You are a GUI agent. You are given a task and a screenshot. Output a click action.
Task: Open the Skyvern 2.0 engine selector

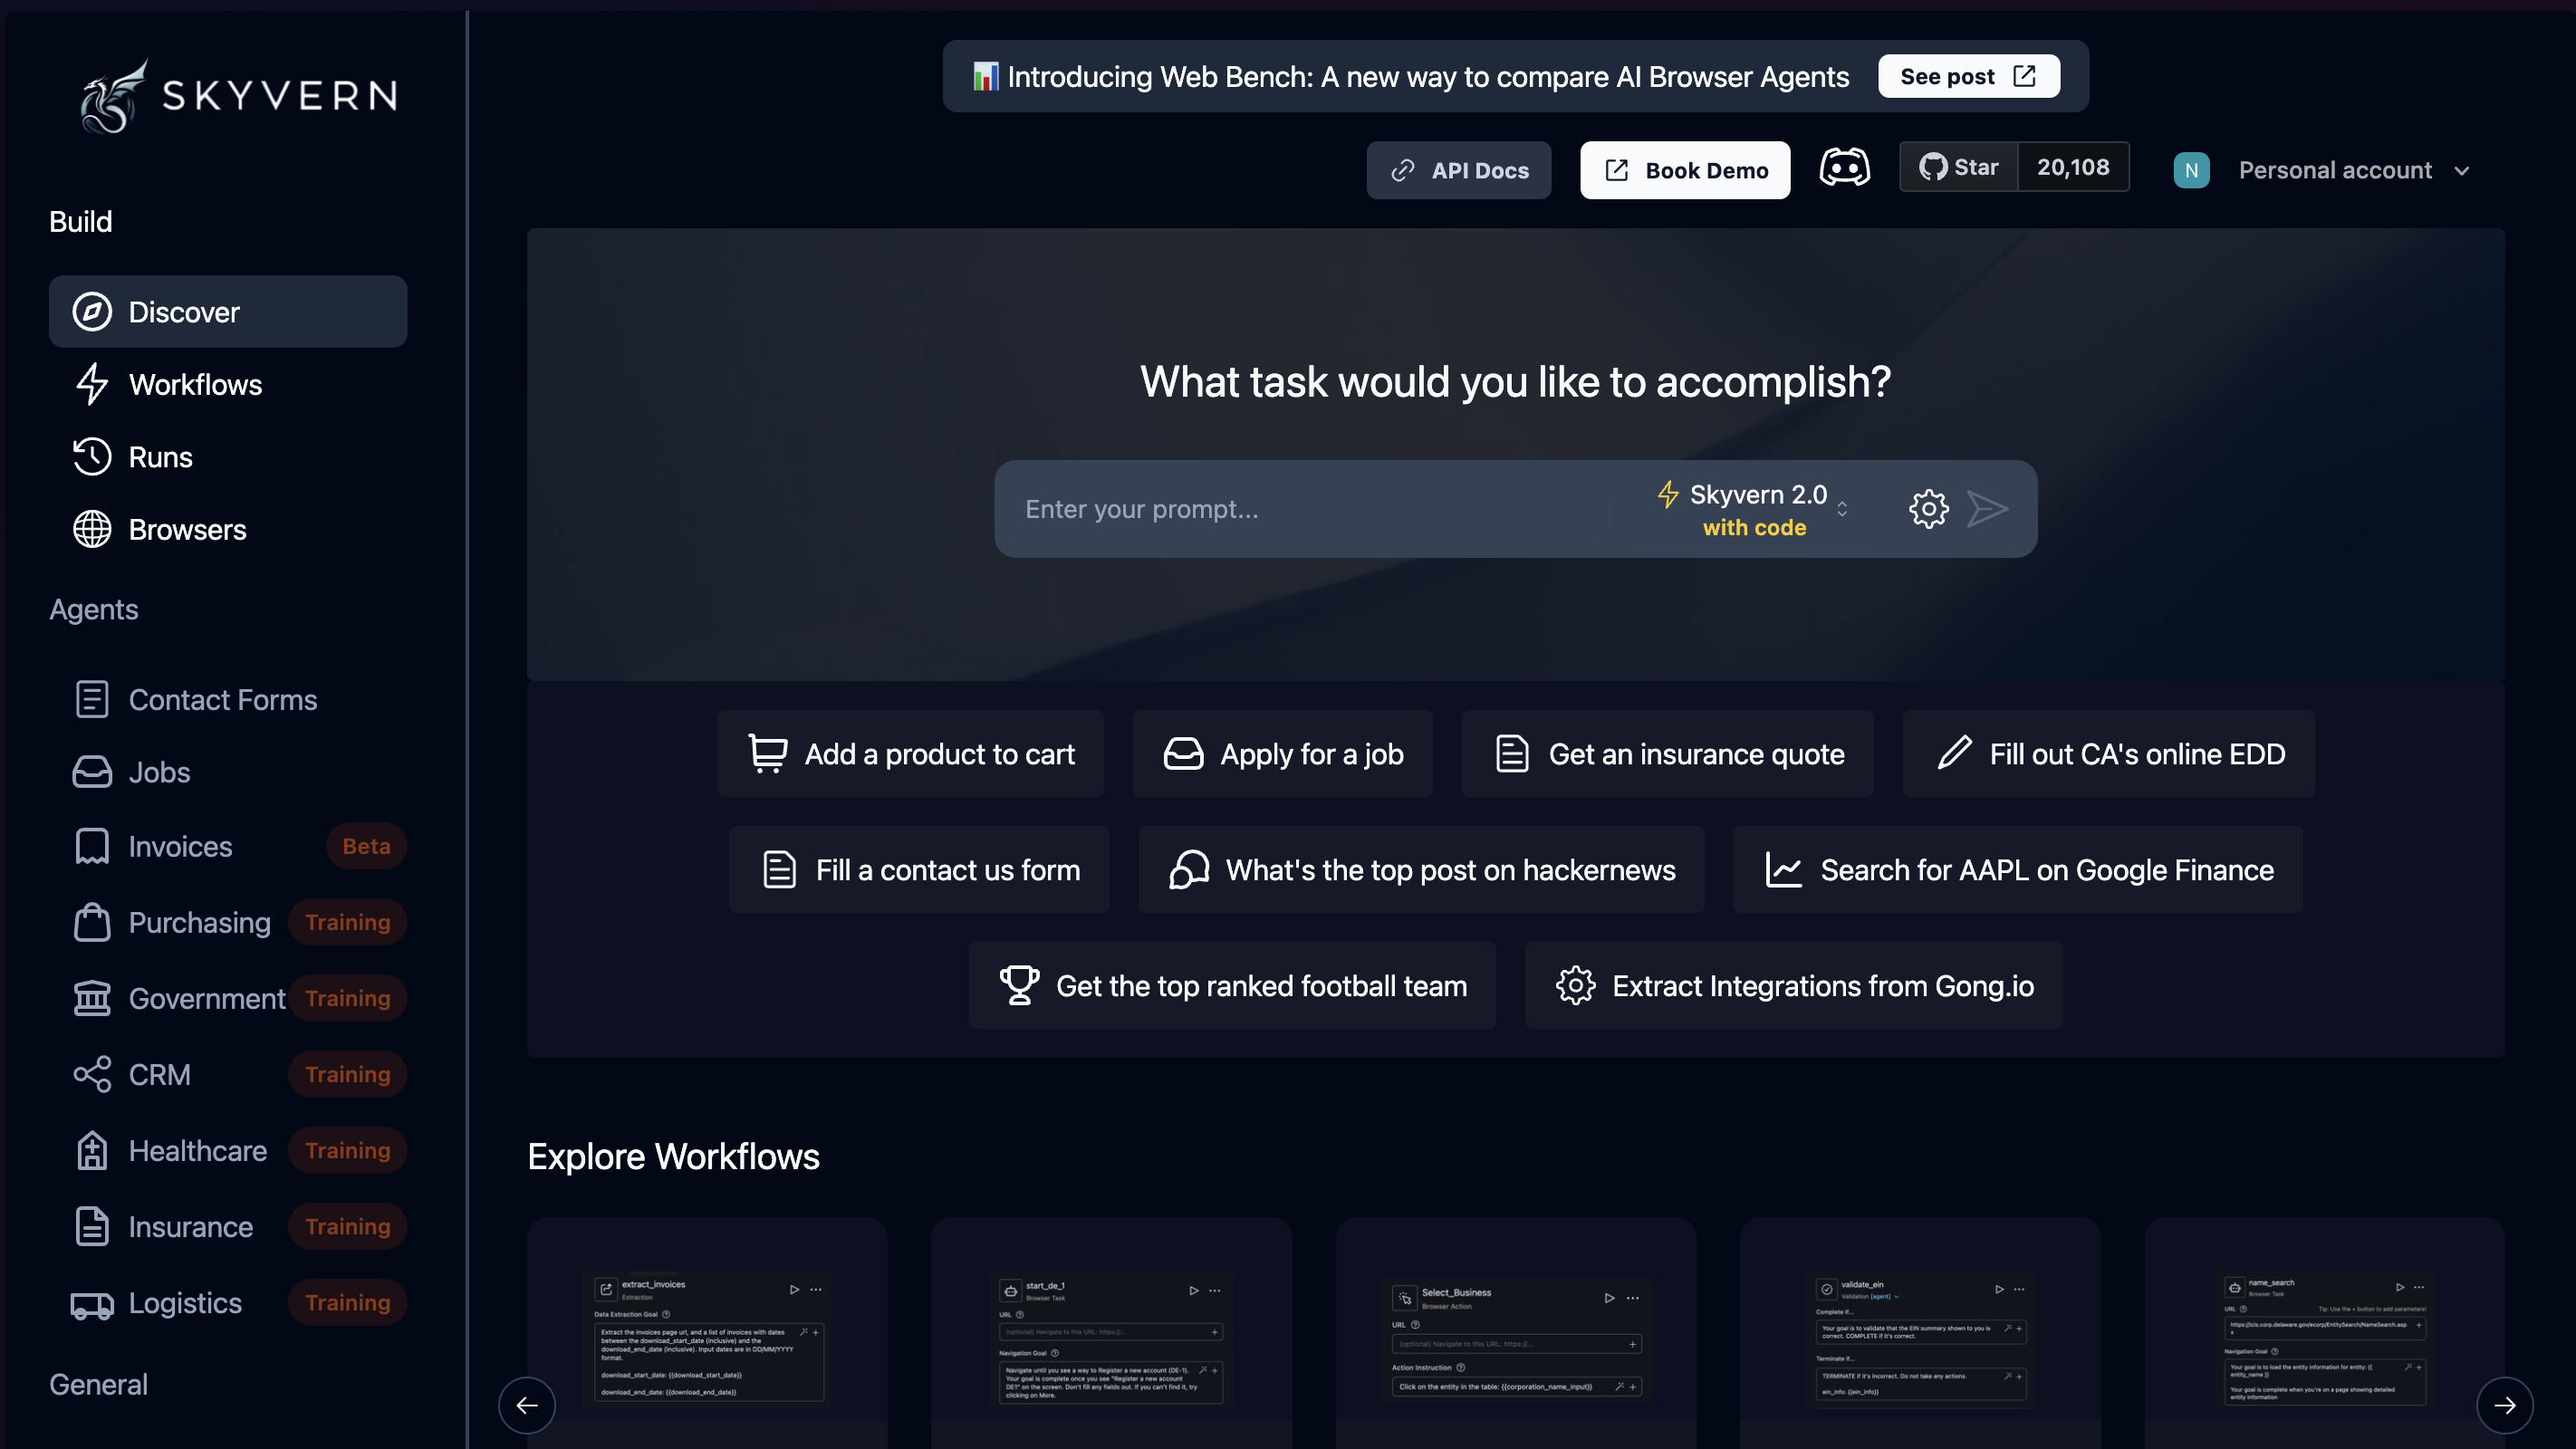[1754, 509]
